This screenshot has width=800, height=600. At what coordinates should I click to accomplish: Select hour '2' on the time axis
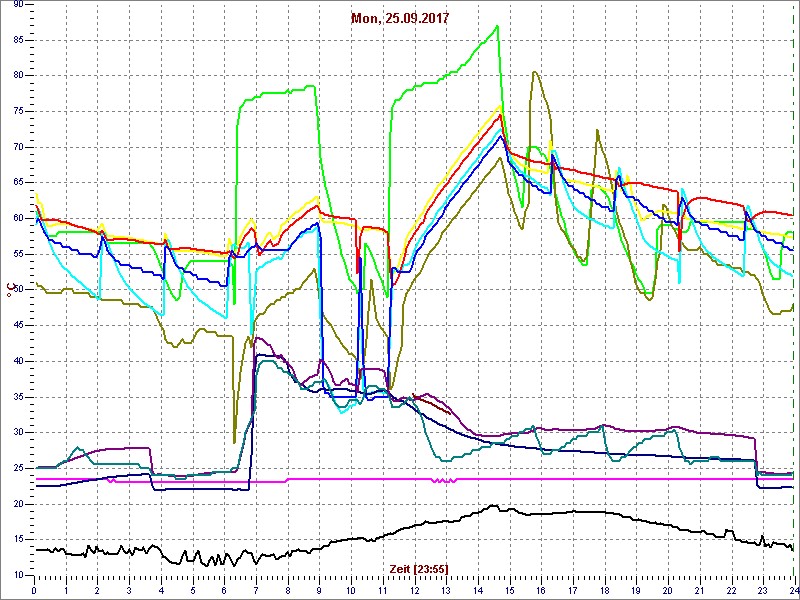[97, 590]
